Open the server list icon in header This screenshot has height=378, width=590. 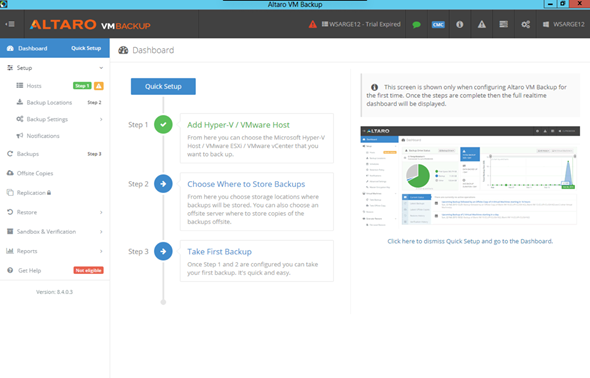click(503, 24)
